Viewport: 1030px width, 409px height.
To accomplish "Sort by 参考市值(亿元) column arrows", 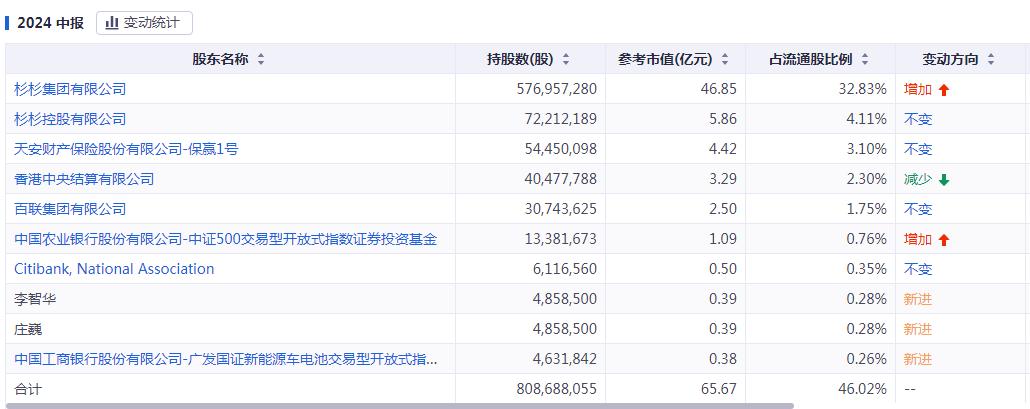I will (725, 60).
